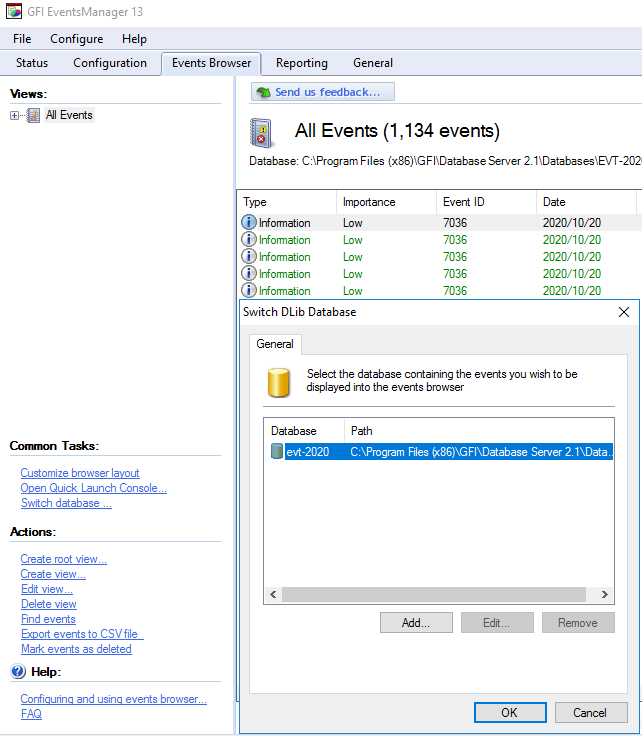
Task: Select All Events in Views tree
Action: [x=69, y=115]
